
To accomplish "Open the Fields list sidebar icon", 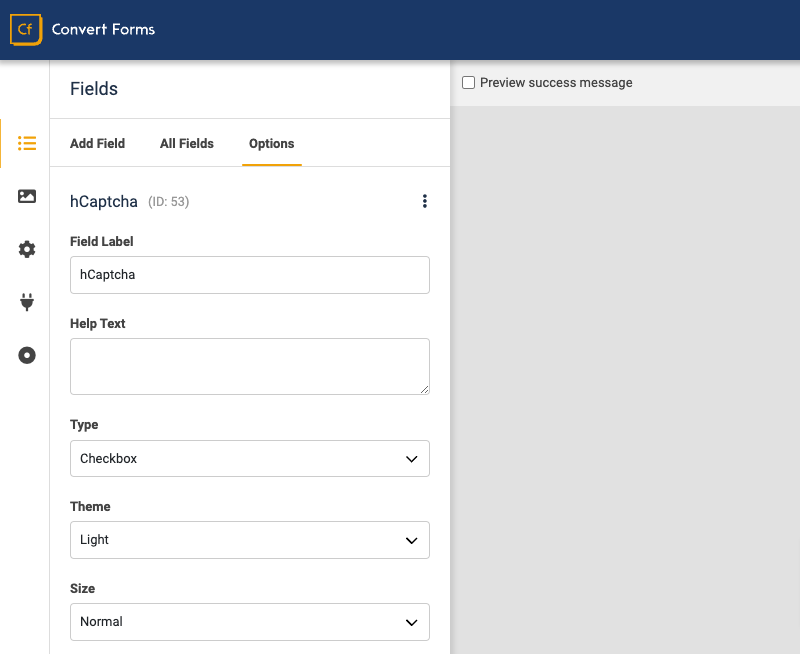I will tap(27, 143).
